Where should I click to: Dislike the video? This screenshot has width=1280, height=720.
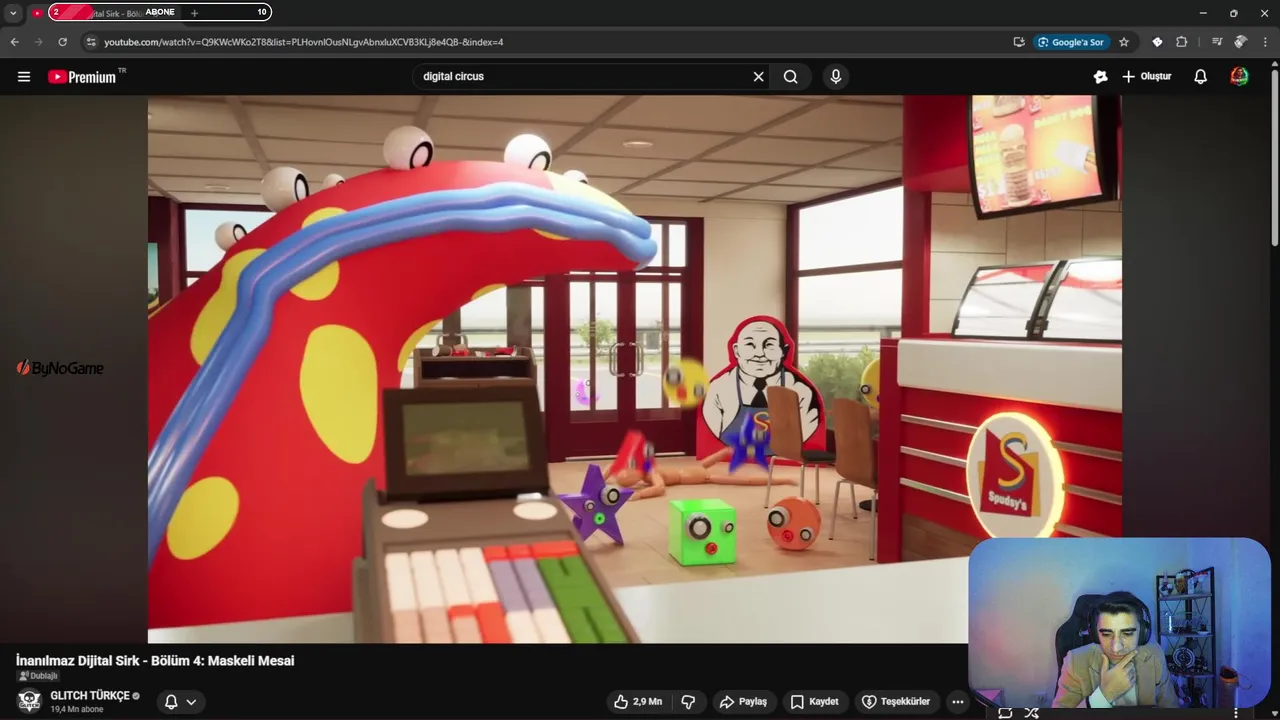(x=688, y=702)
